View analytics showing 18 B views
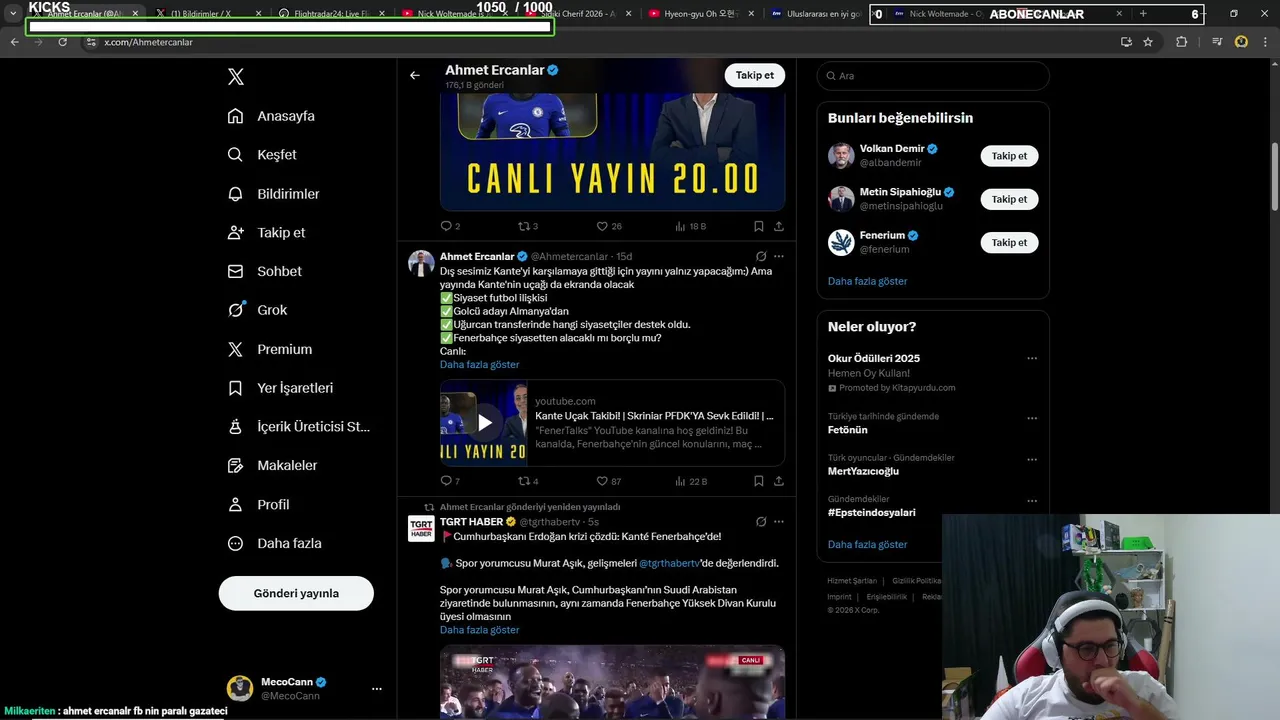1280x720 pixels. [690, 227]
